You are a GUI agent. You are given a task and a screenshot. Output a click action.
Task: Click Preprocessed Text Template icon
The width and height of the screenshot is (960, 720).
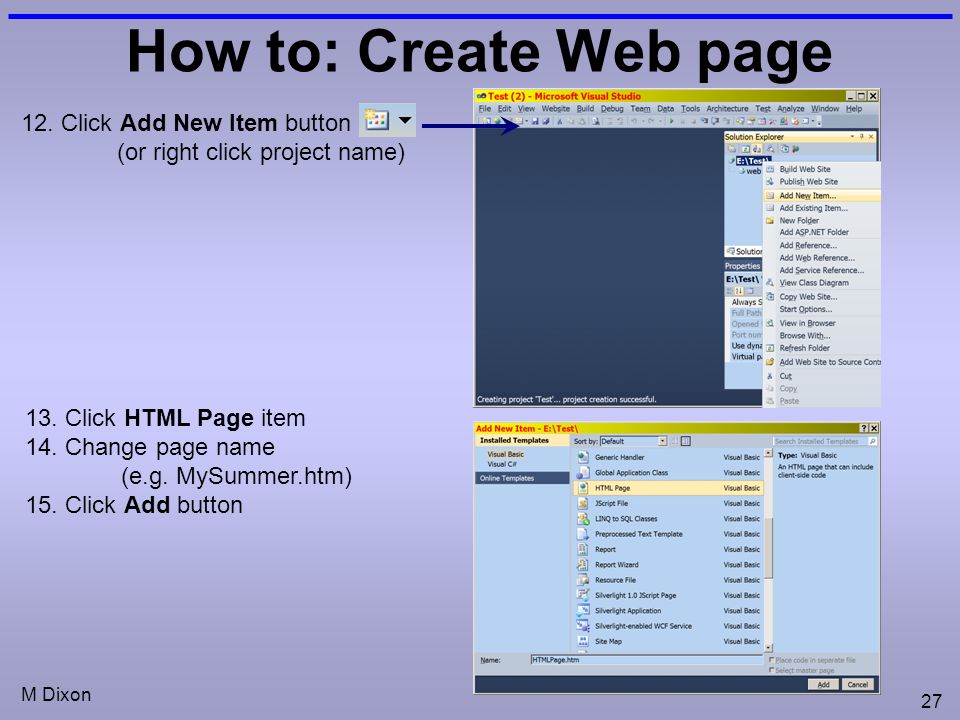(583, 534)
